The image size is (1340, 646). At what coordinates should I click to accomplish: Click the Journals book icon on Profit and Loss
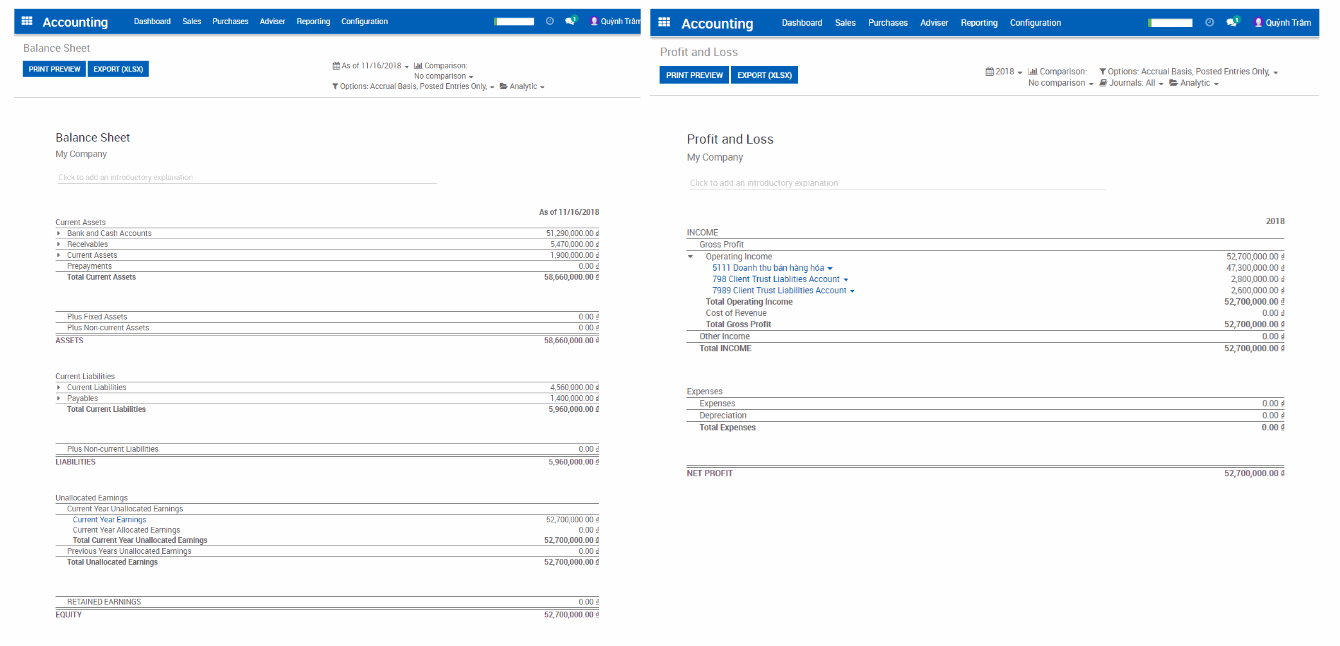(x=1104, y=83)
